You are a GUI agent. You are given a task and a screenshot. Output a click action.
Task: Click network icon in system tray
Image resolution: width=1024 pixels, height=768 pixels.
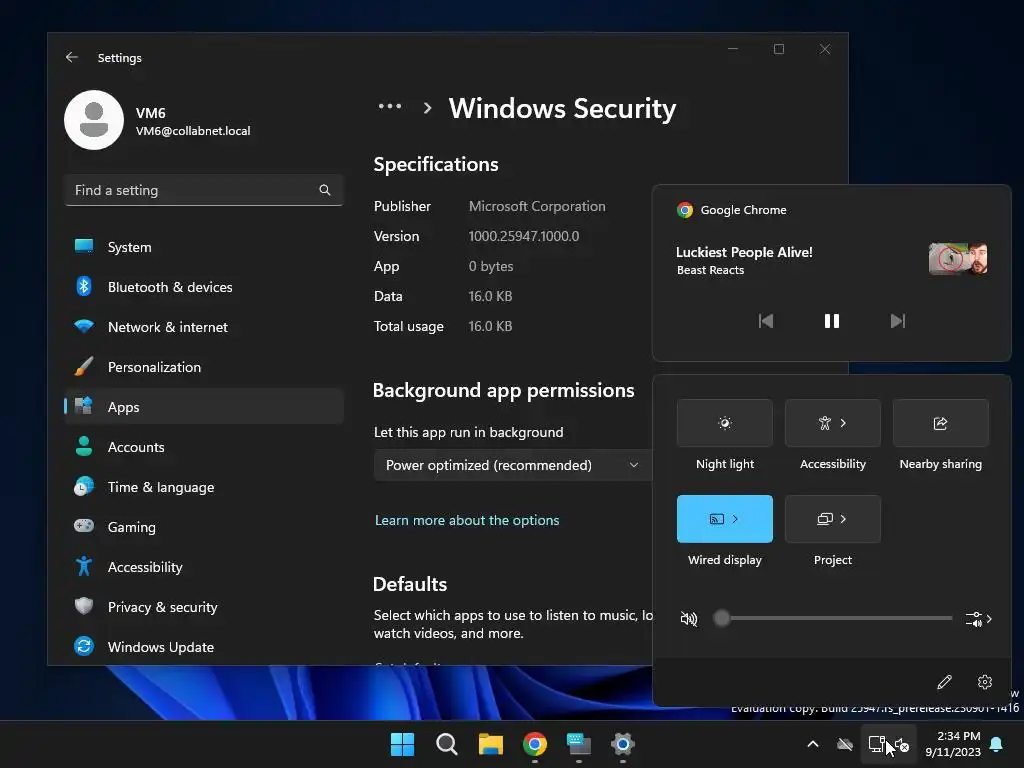[x=876, y=744]
